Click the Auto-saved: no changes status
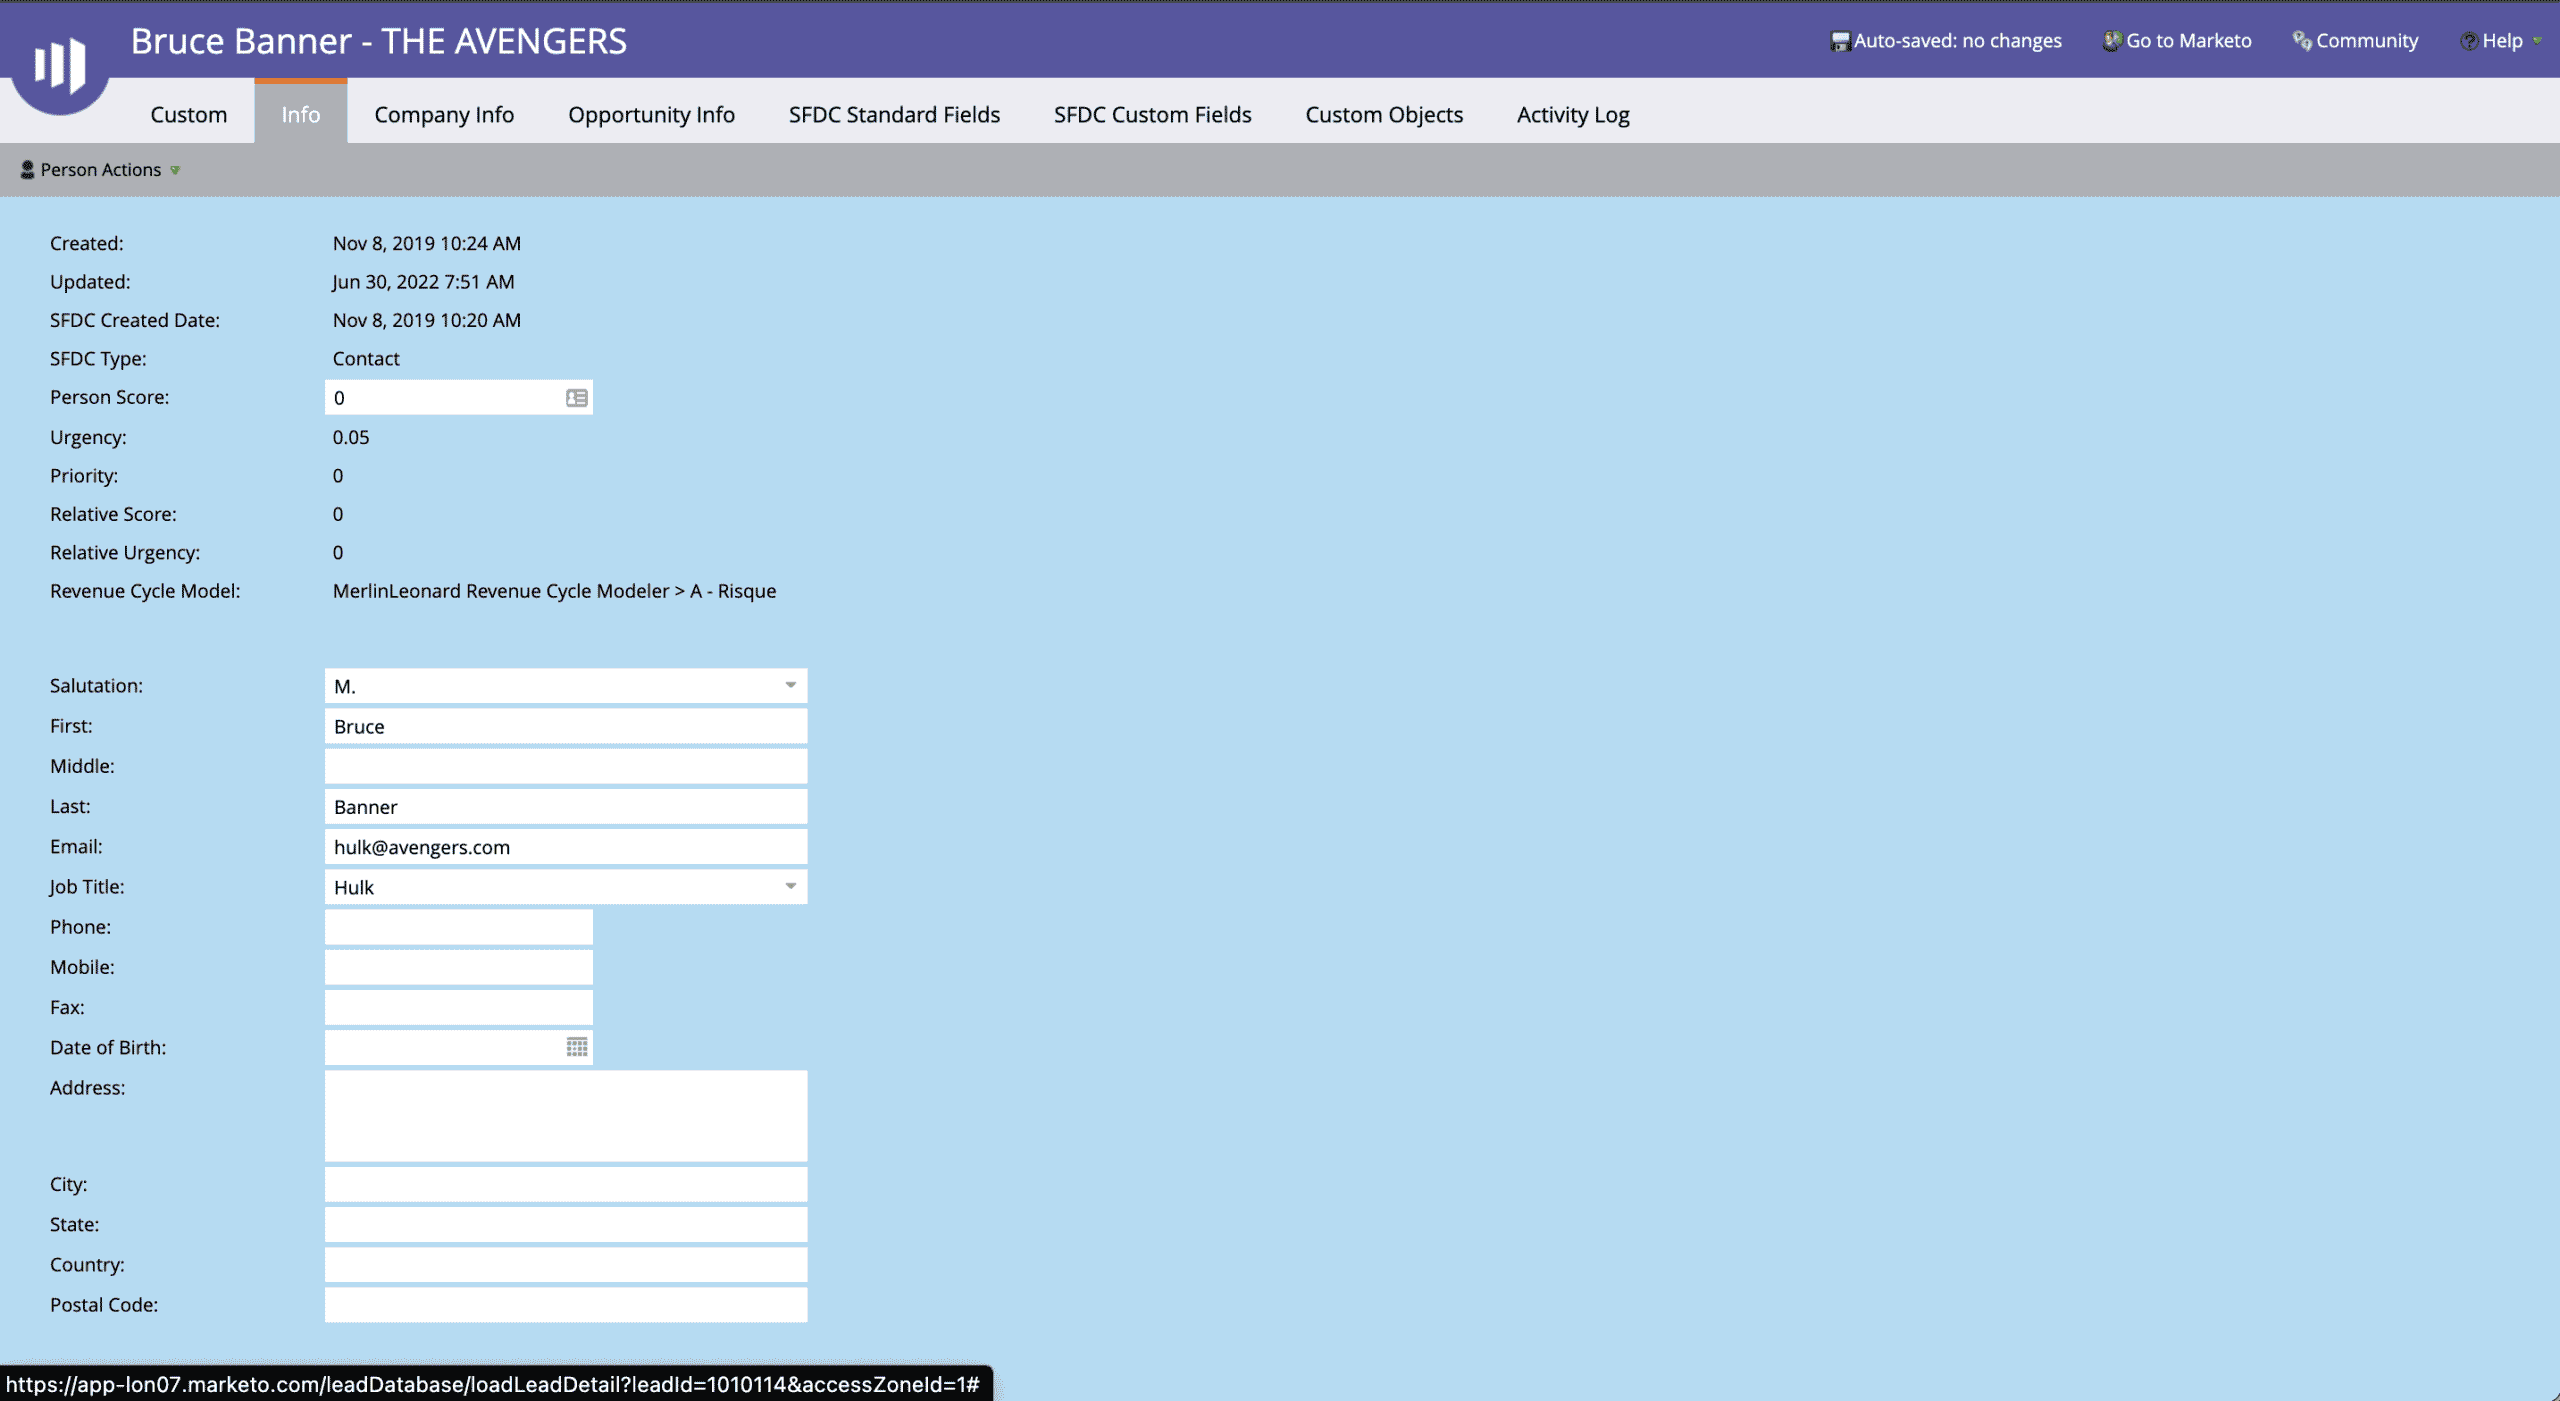Image resolution: width=2560 pixels, height=1401 pixels. [1958, 41]
